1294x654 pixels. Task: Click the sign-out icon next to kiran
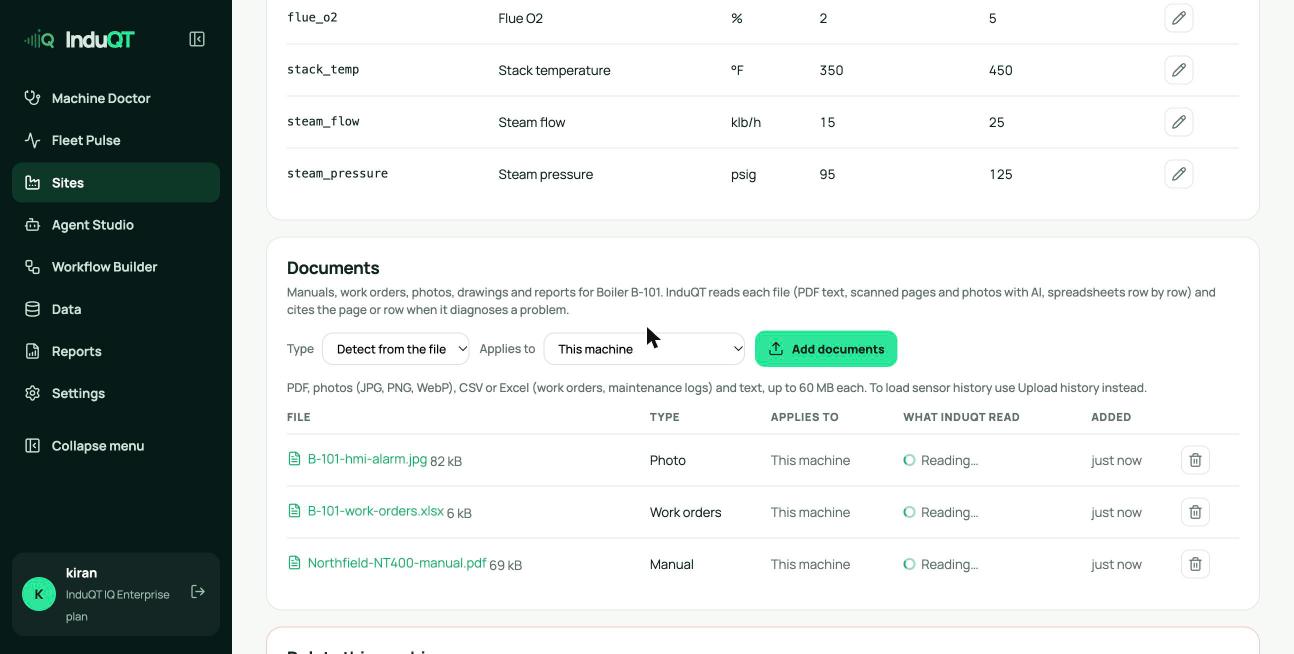pos(198,592)
